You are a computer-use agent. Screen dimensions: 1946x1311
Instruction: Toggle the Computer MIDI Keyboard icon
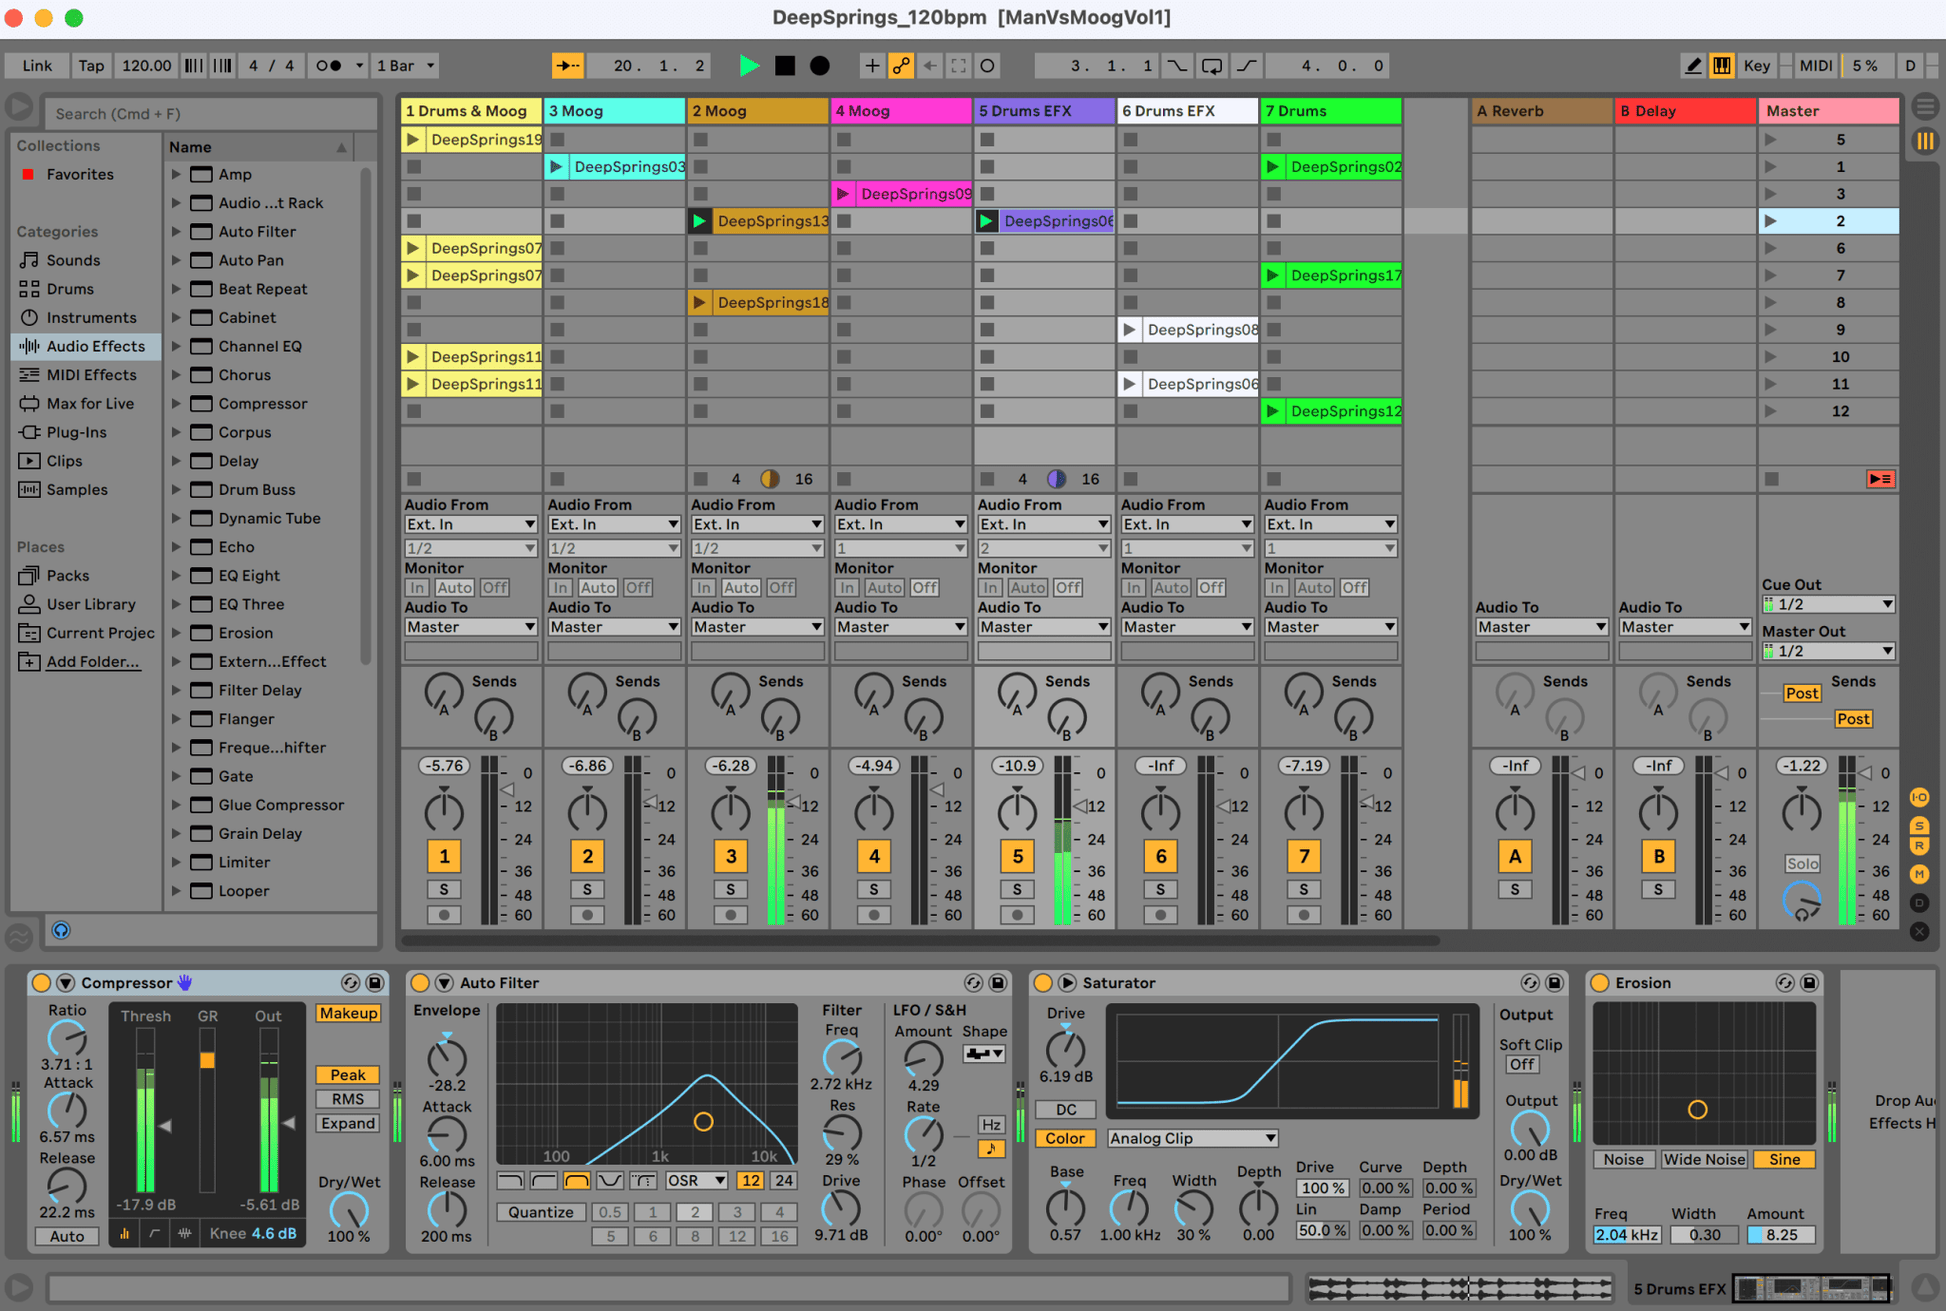point(1722,65)
